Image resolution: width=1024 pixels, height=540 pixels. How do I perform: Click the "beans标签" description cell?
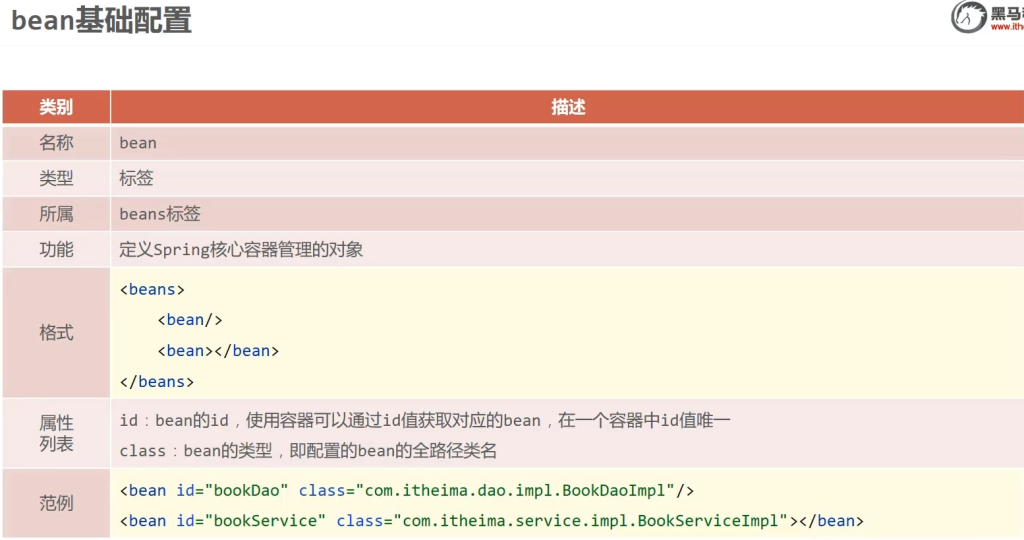coord(160,214)
